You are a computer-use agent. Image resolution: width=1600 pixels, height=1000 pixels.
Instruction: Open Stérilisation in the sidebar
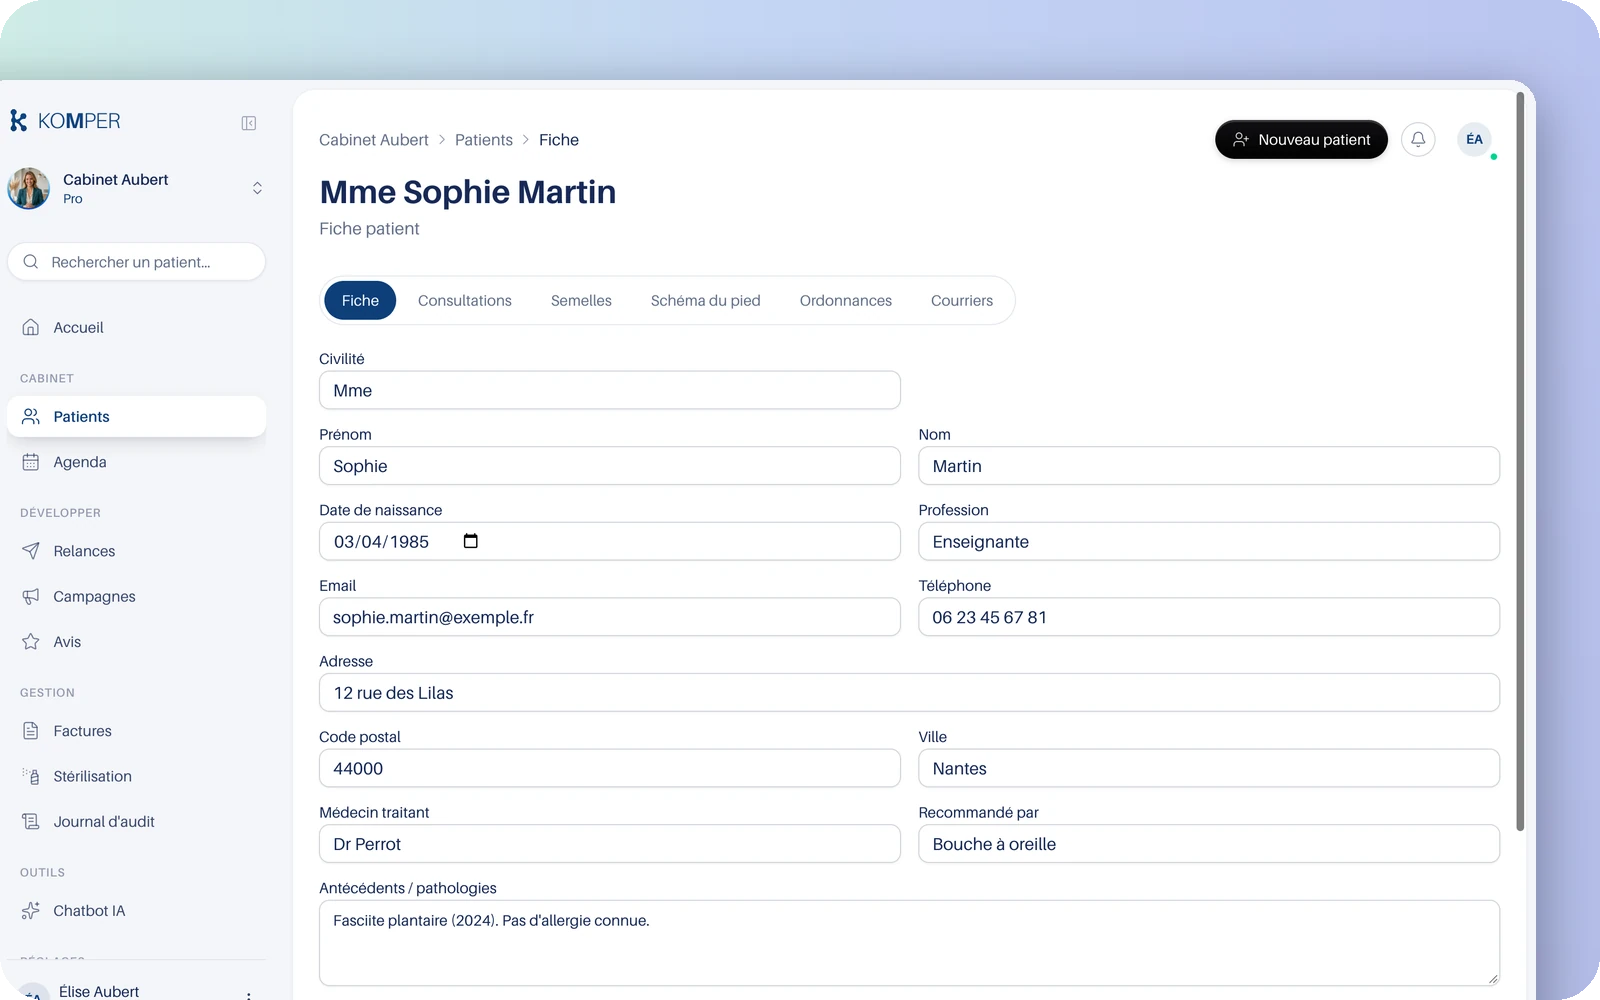tap(136, 776)
